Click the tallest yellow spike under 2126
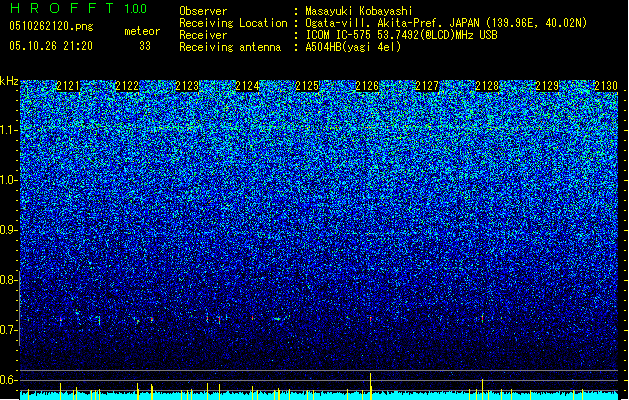 371,386
